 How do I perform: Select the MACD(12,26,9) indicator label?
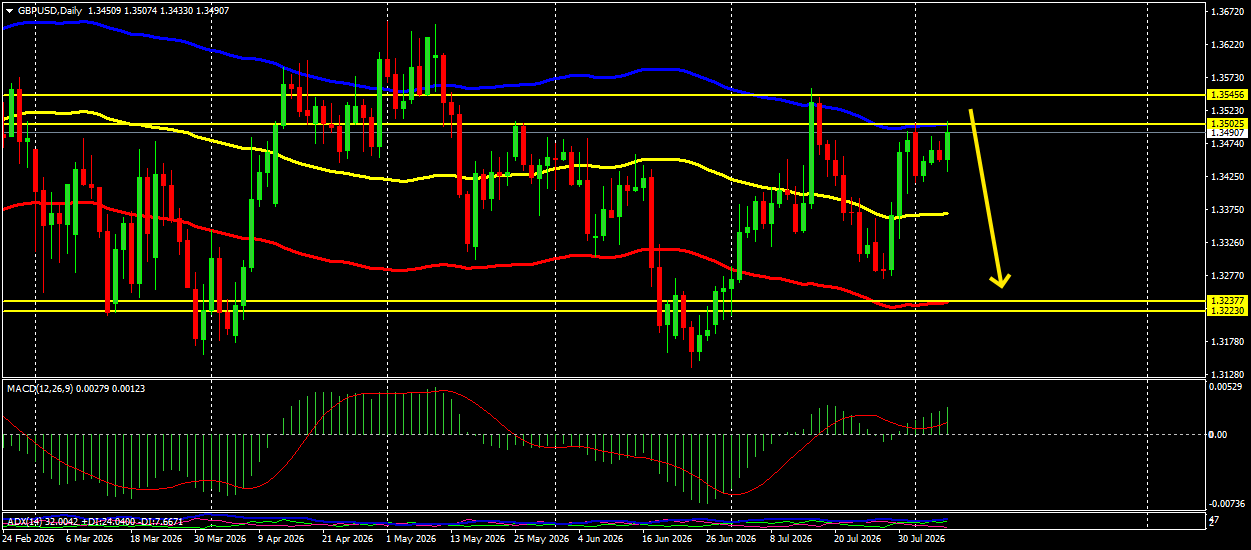point(40,388)
